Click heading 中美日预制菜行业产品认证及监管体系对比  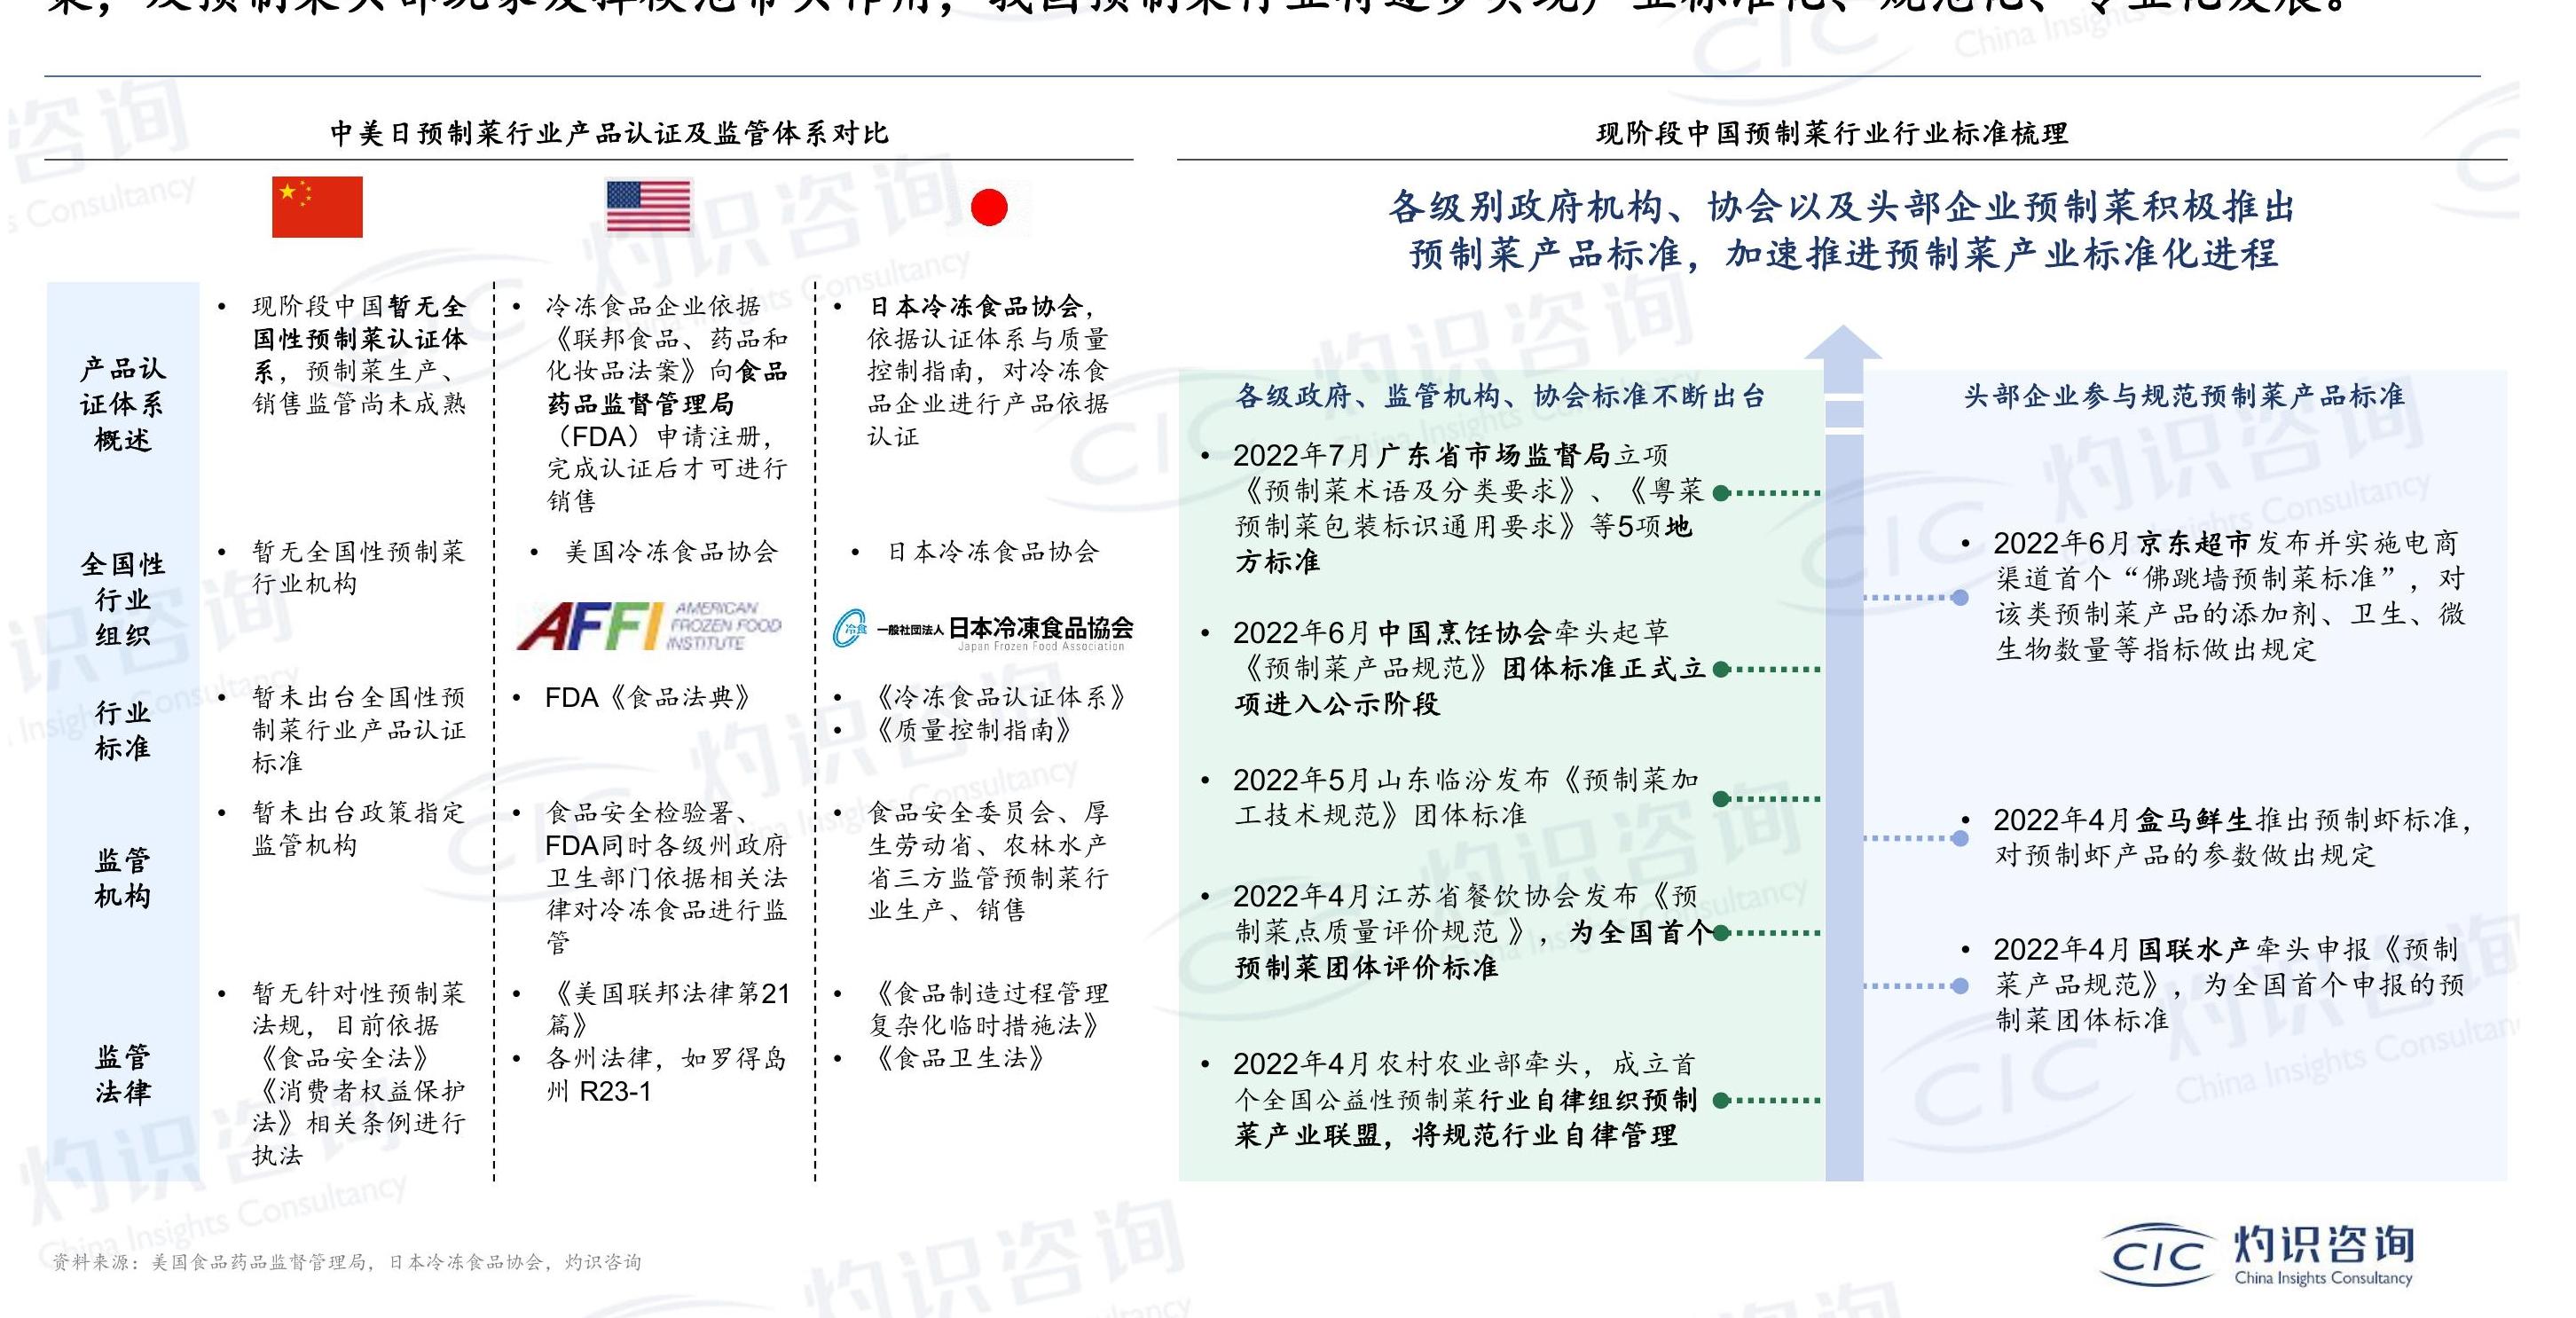(x=609, y=133)
